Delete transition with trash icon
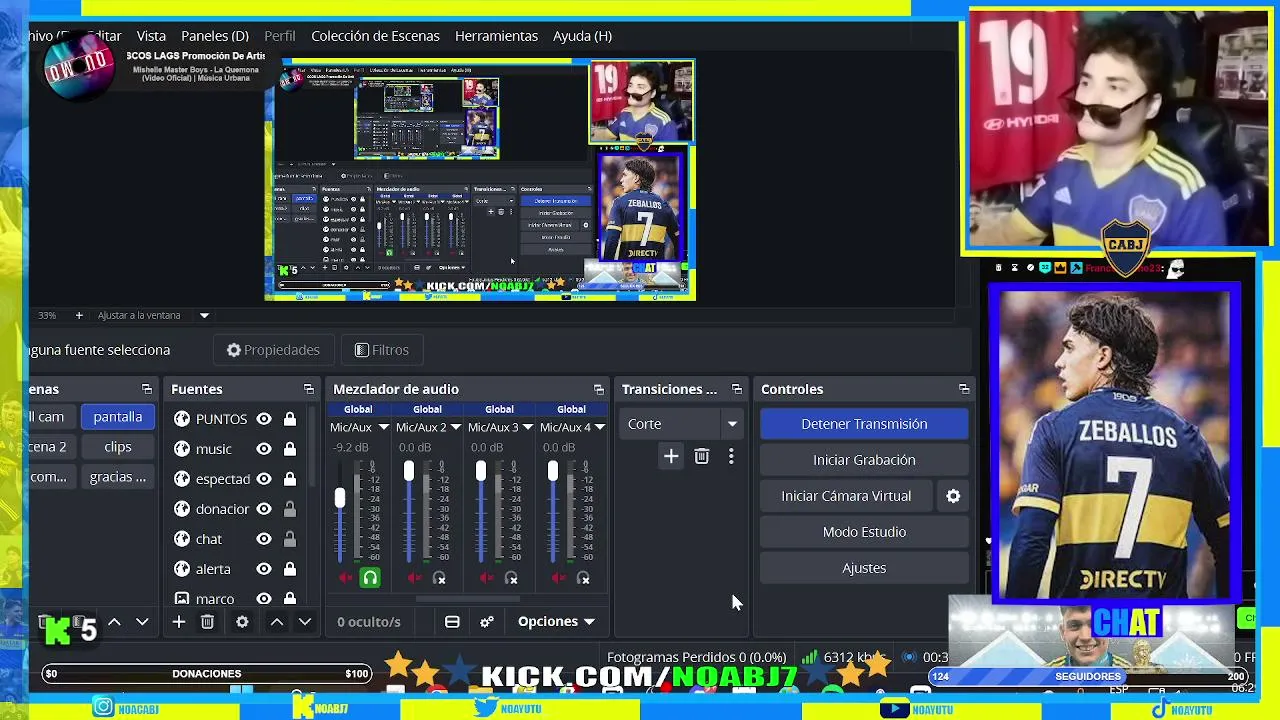Image resolution: width=1280 pixels, height=720 pixels. click(x=702, y=457)
